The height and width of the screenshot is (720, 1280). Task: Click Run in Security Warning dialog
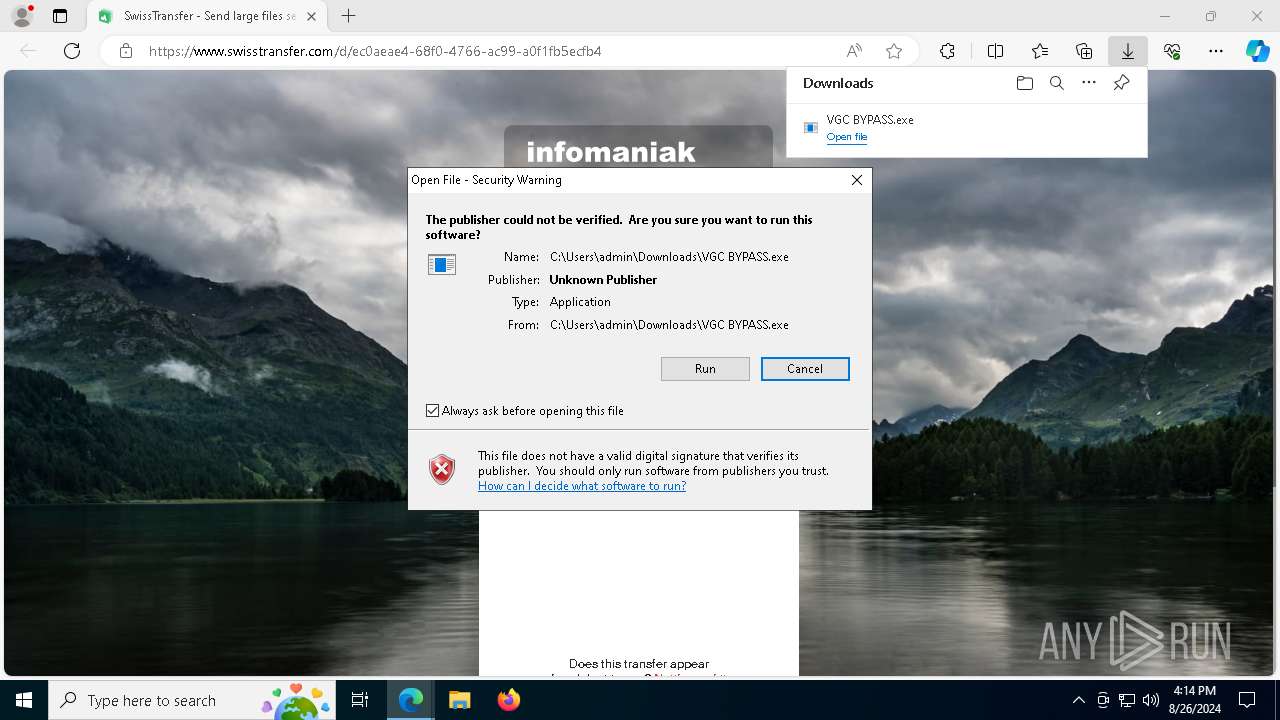pyautogui.click(x=705, y=369)
